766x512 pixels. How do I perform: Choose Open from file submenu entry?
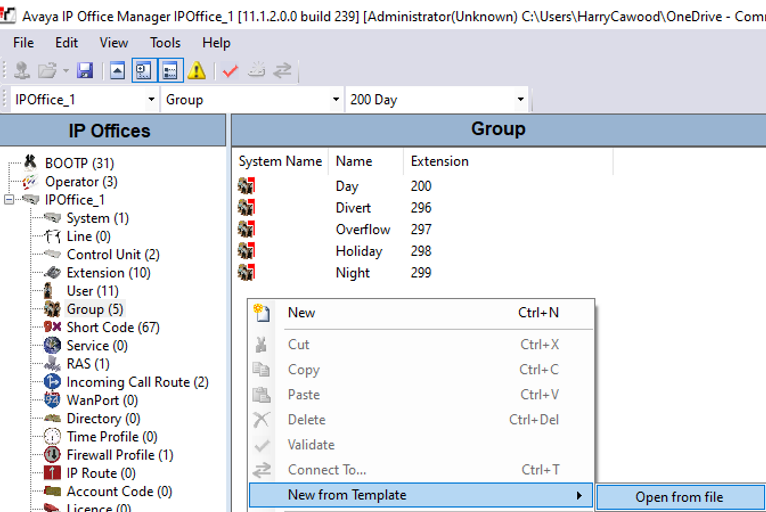tap(680, 497)
